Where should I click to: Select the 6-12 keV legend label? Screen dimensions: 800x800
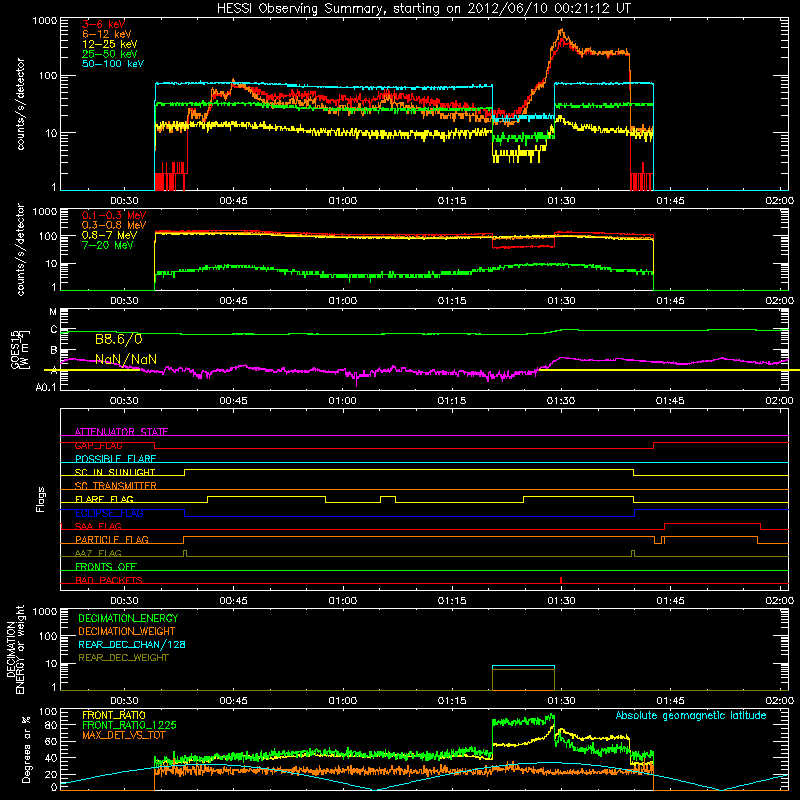[107, 34]
